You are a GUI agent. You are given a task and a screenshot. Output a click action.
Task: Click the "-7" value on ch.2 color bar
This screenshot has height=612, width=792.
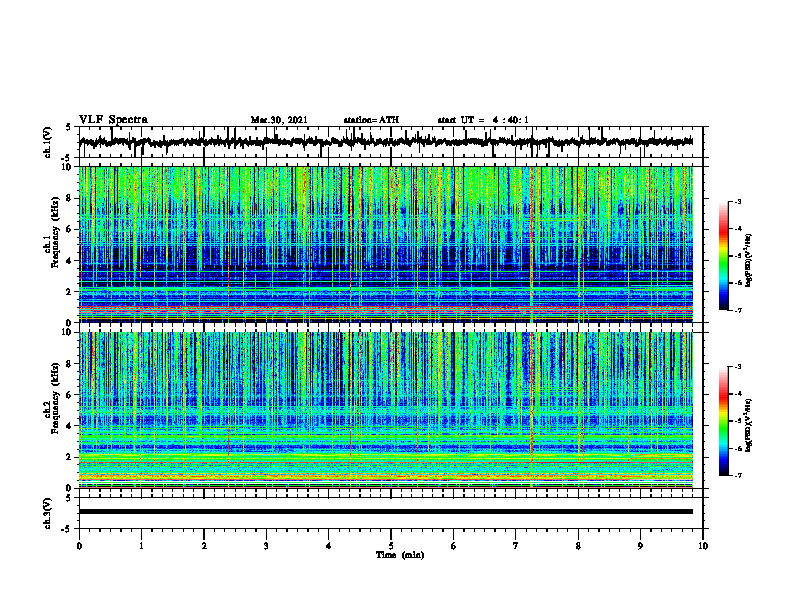coord(738,475)
